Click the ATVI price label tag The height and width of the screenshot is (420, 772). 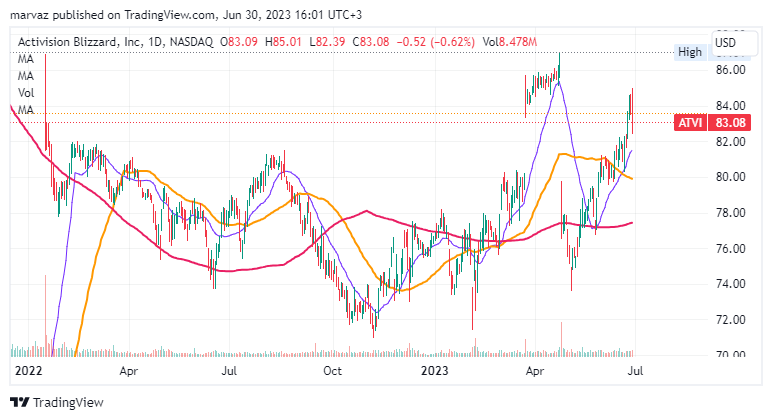690,123
